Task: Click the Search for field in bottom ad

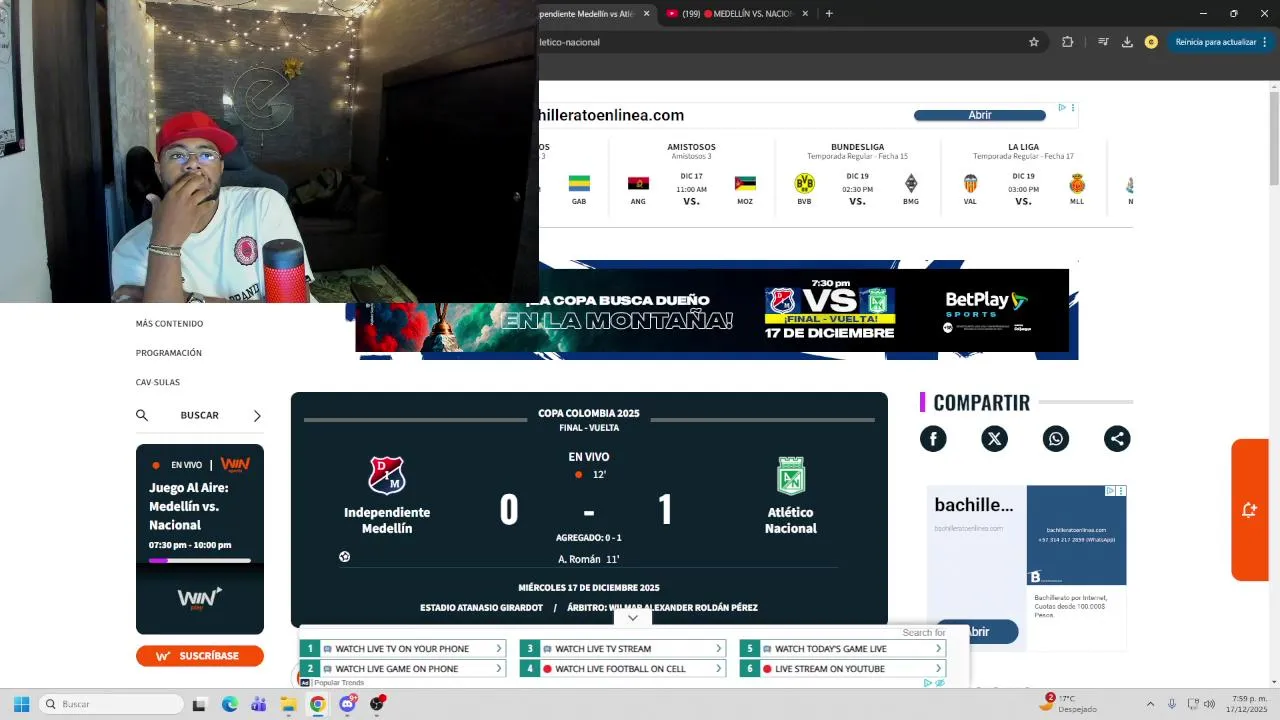Action: click(923, 632)
